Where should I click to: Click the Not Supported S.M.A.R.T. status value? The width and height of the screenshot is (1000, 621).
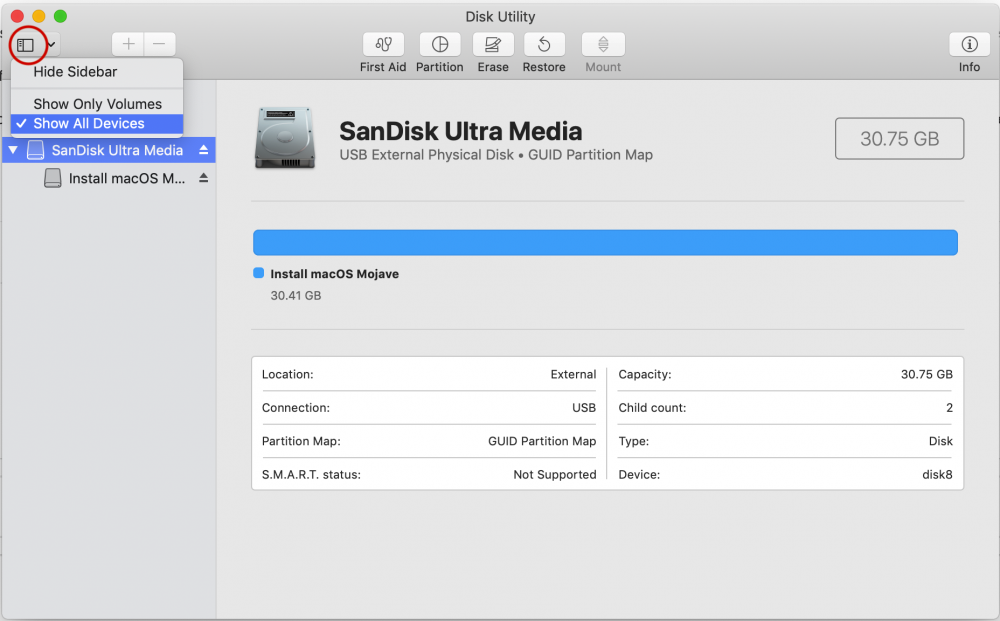[x=555, y=474]
